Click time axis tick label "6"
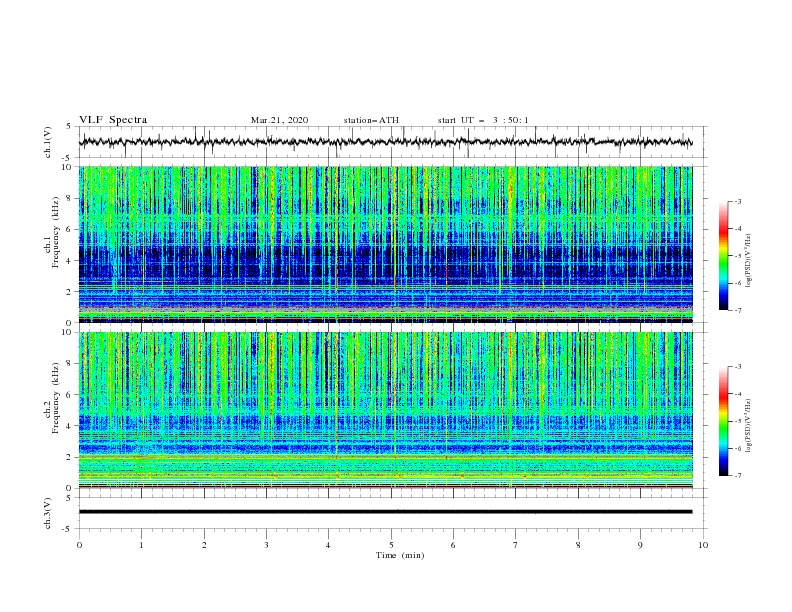 [x=453, y=545]
